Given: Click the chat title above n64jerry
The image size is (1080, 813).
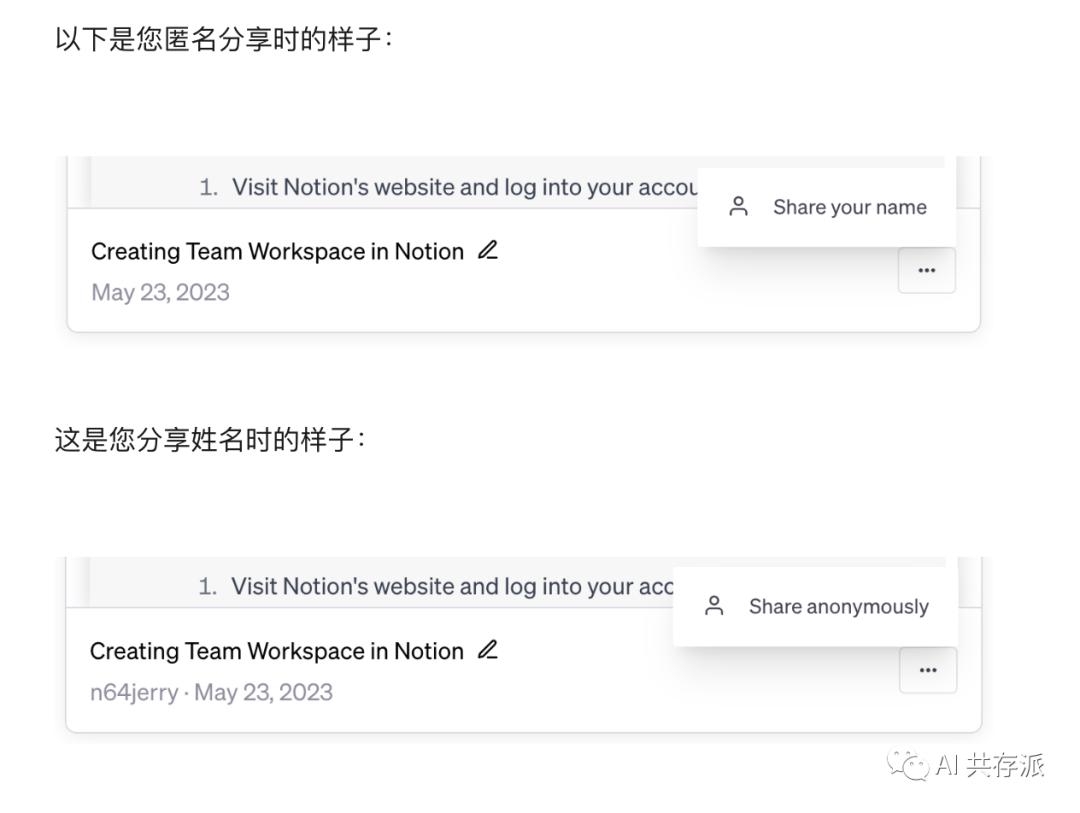Looking at the screenshot, I should [x=276, y=652].
